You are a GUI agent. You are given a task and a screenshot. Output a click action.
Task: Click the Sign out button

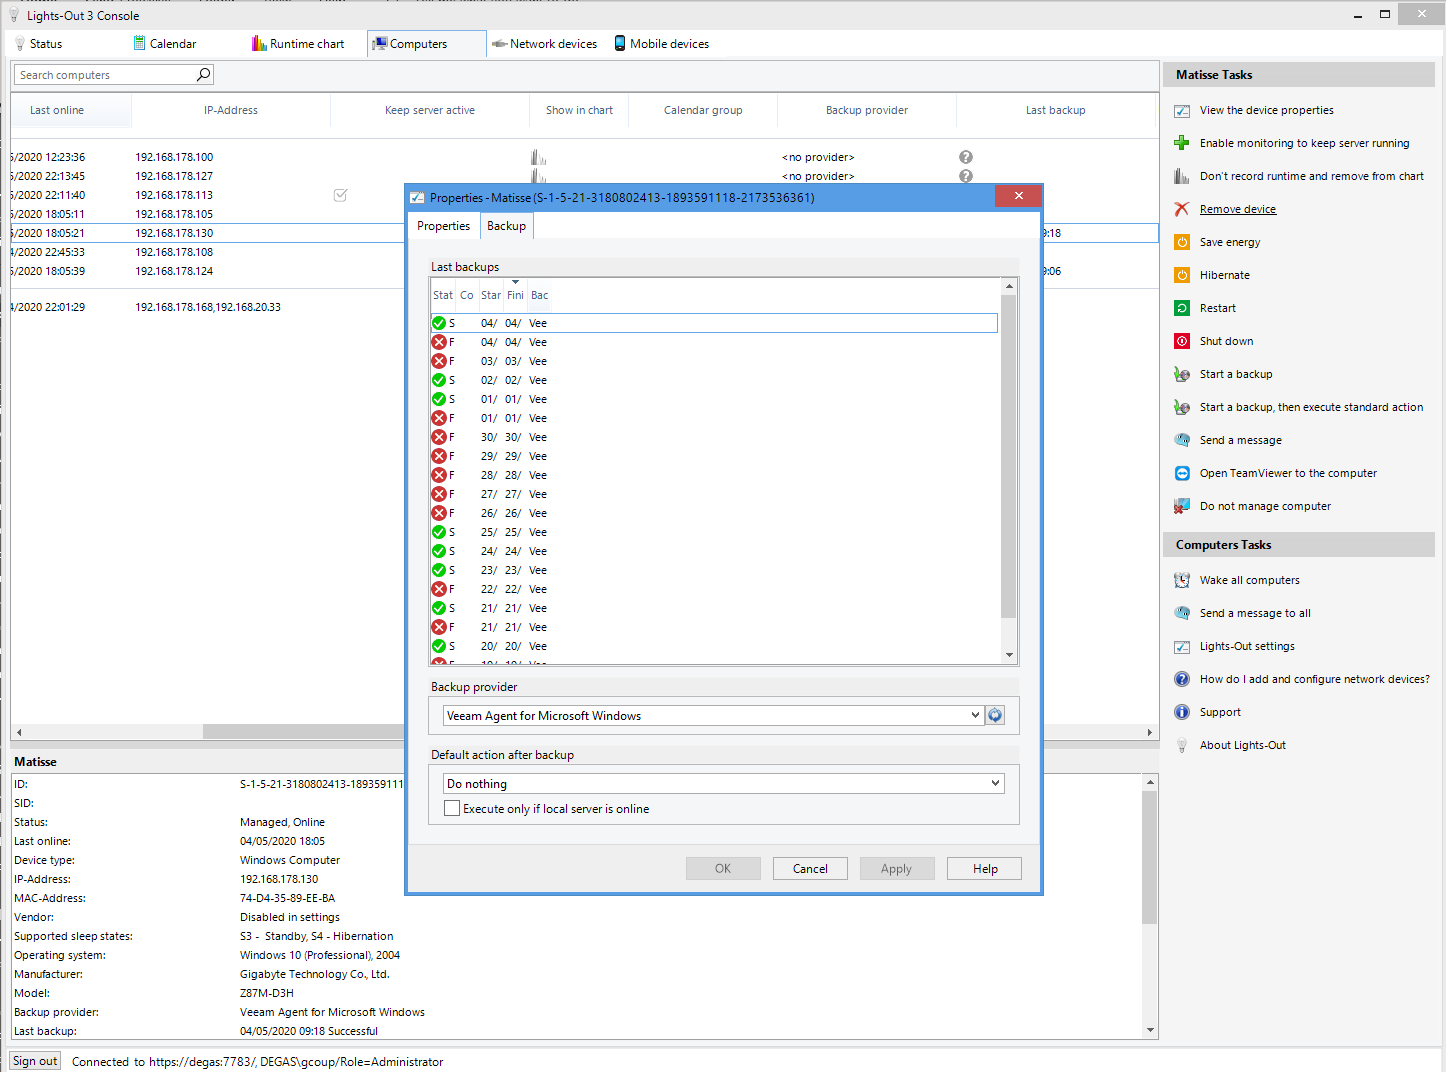[x=35, y=1061]
